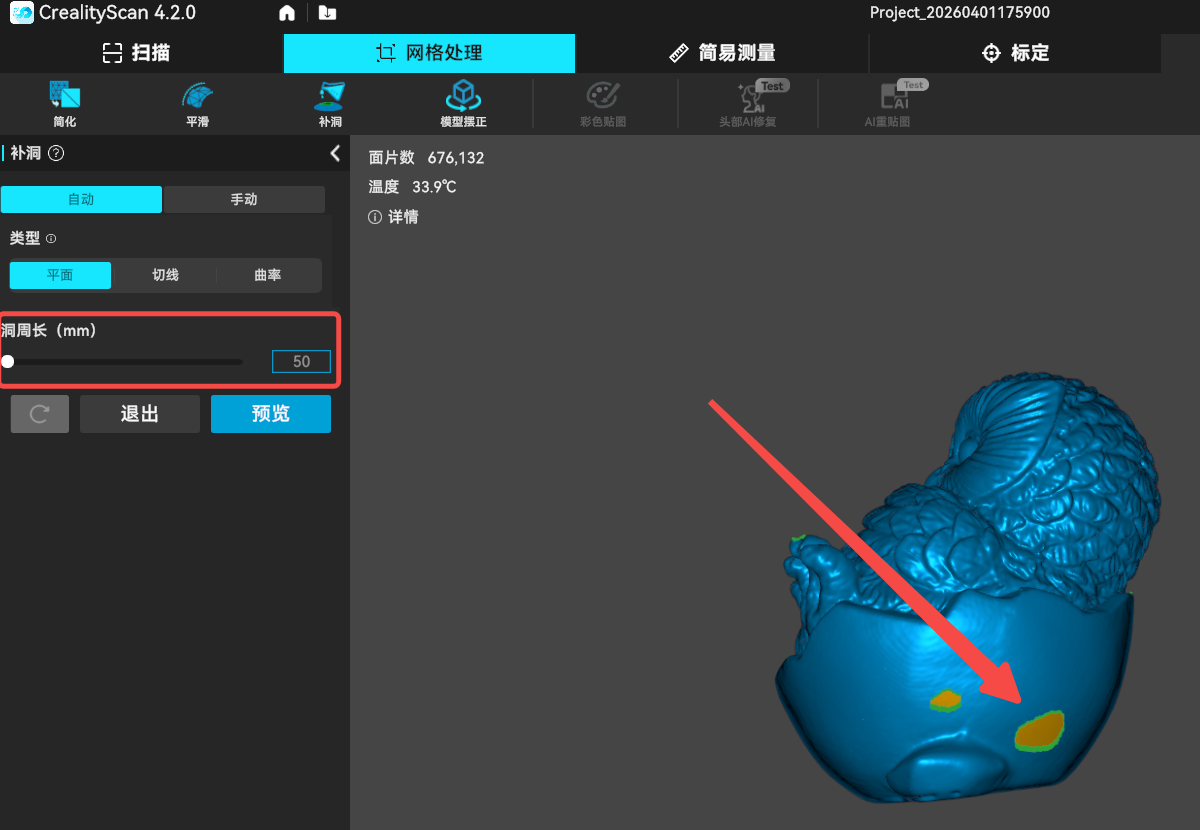Click the help icon next to 补洞
Viewport: 1200px width, 830px height.
pyautogui.click(x=56, y=153)
